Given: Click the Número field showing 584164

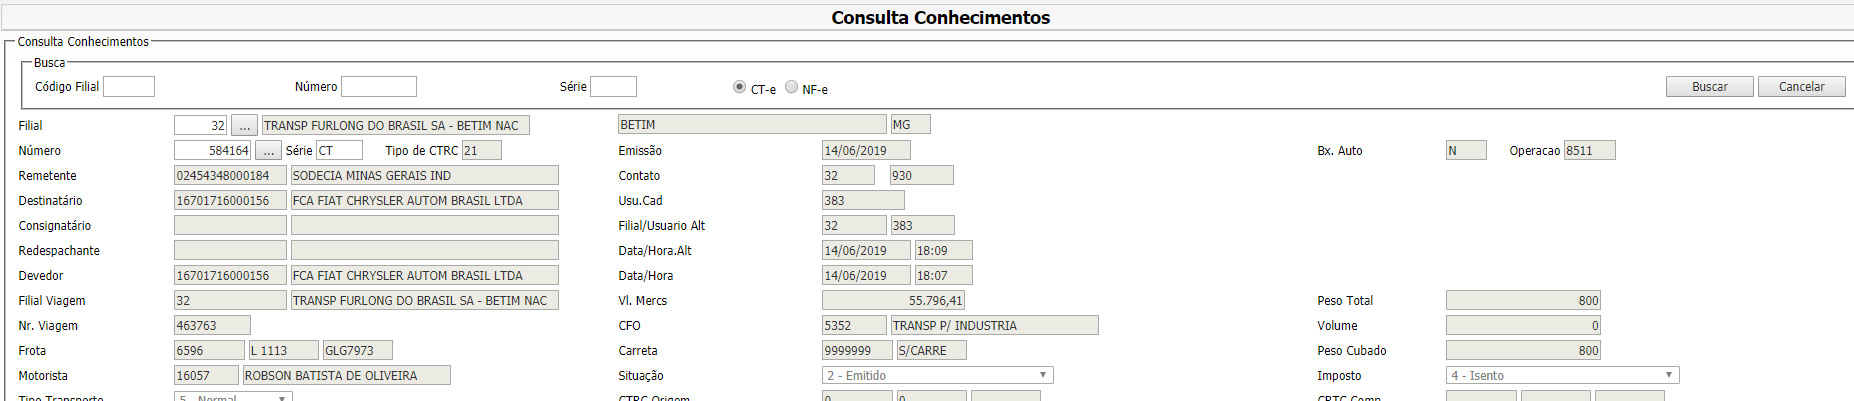Looking at the screenshot, I should (x=212, y=151).
